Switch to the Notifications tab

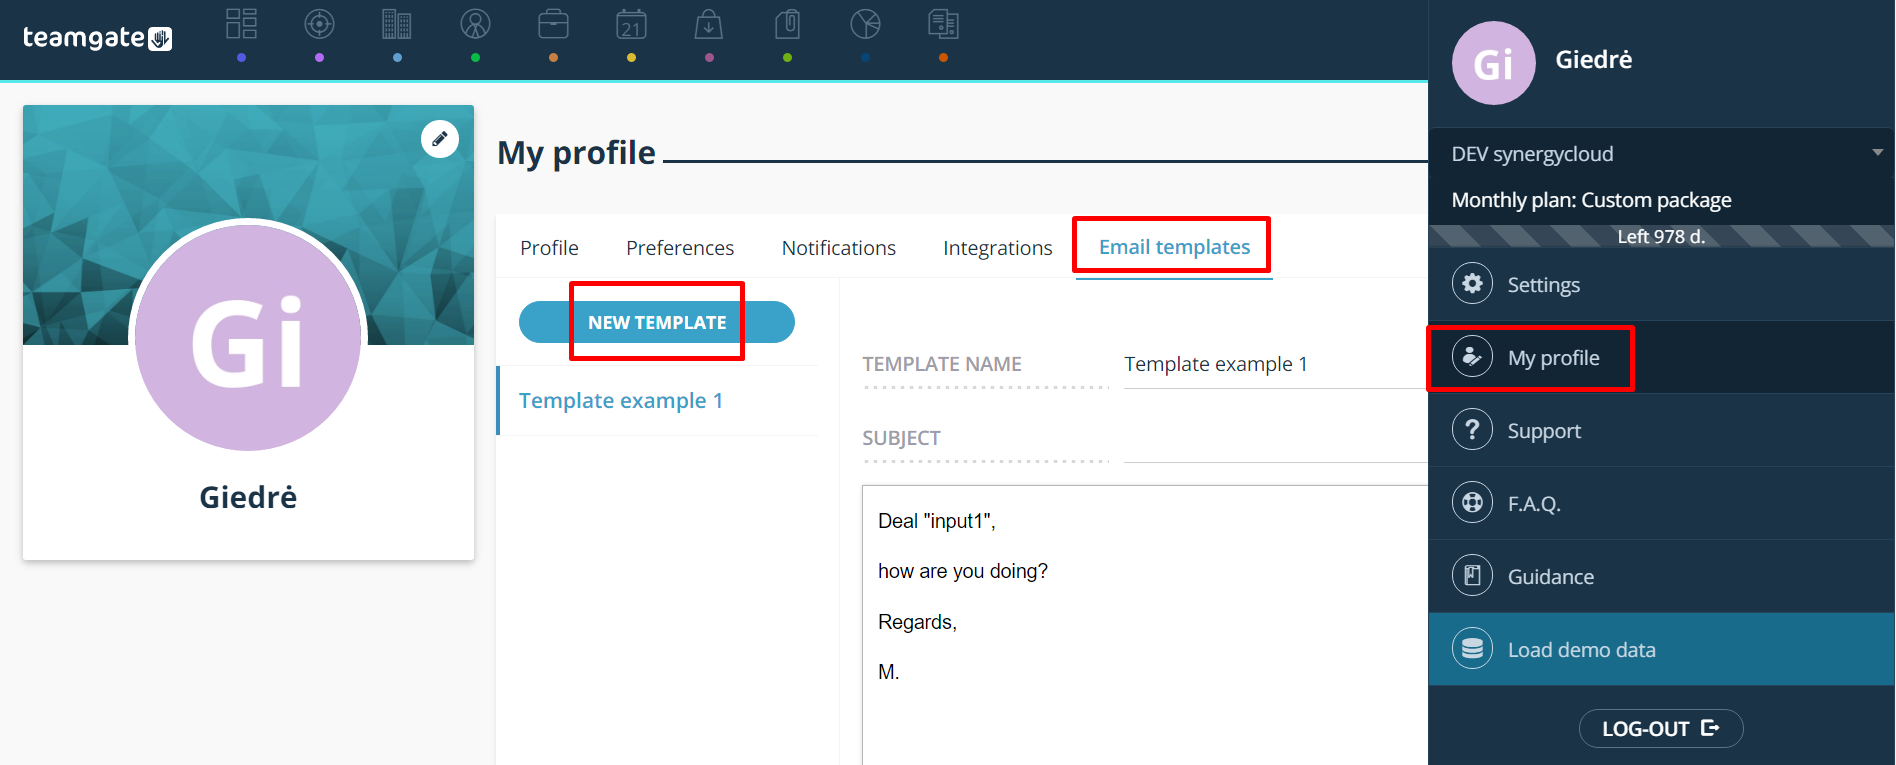coord(839,247)
